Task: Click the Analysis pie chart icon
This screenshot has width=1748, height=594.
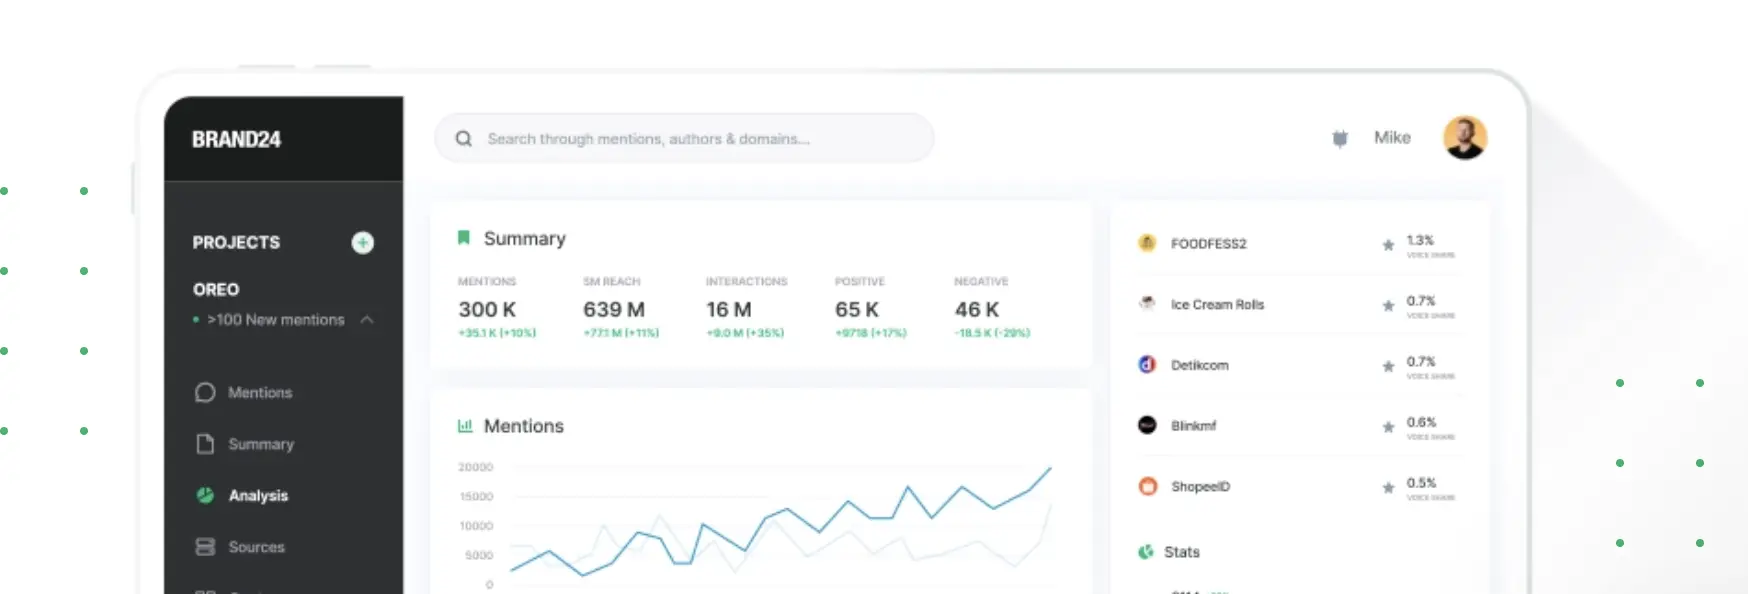Action: (205, 495)
